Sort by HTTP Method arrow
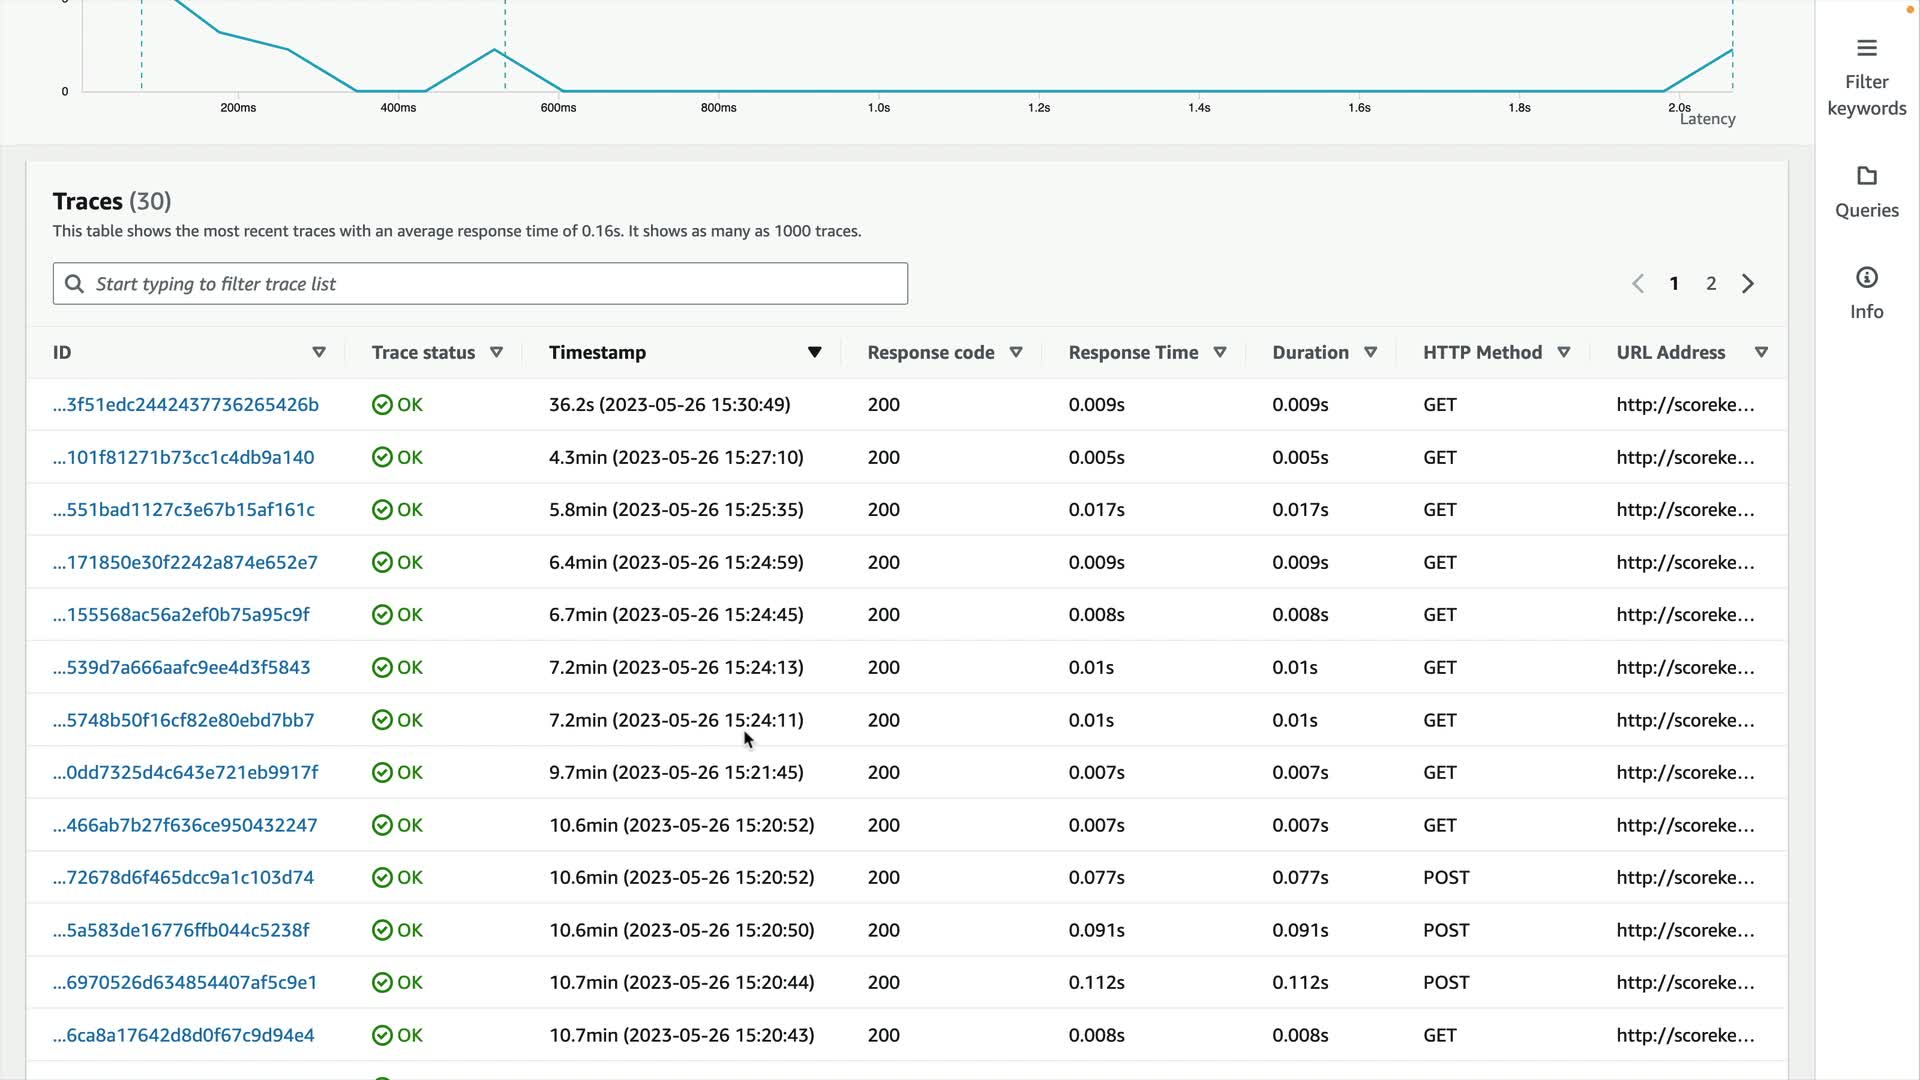The height and width of the screenshot is (1080, 1920). coord(1564,352)
